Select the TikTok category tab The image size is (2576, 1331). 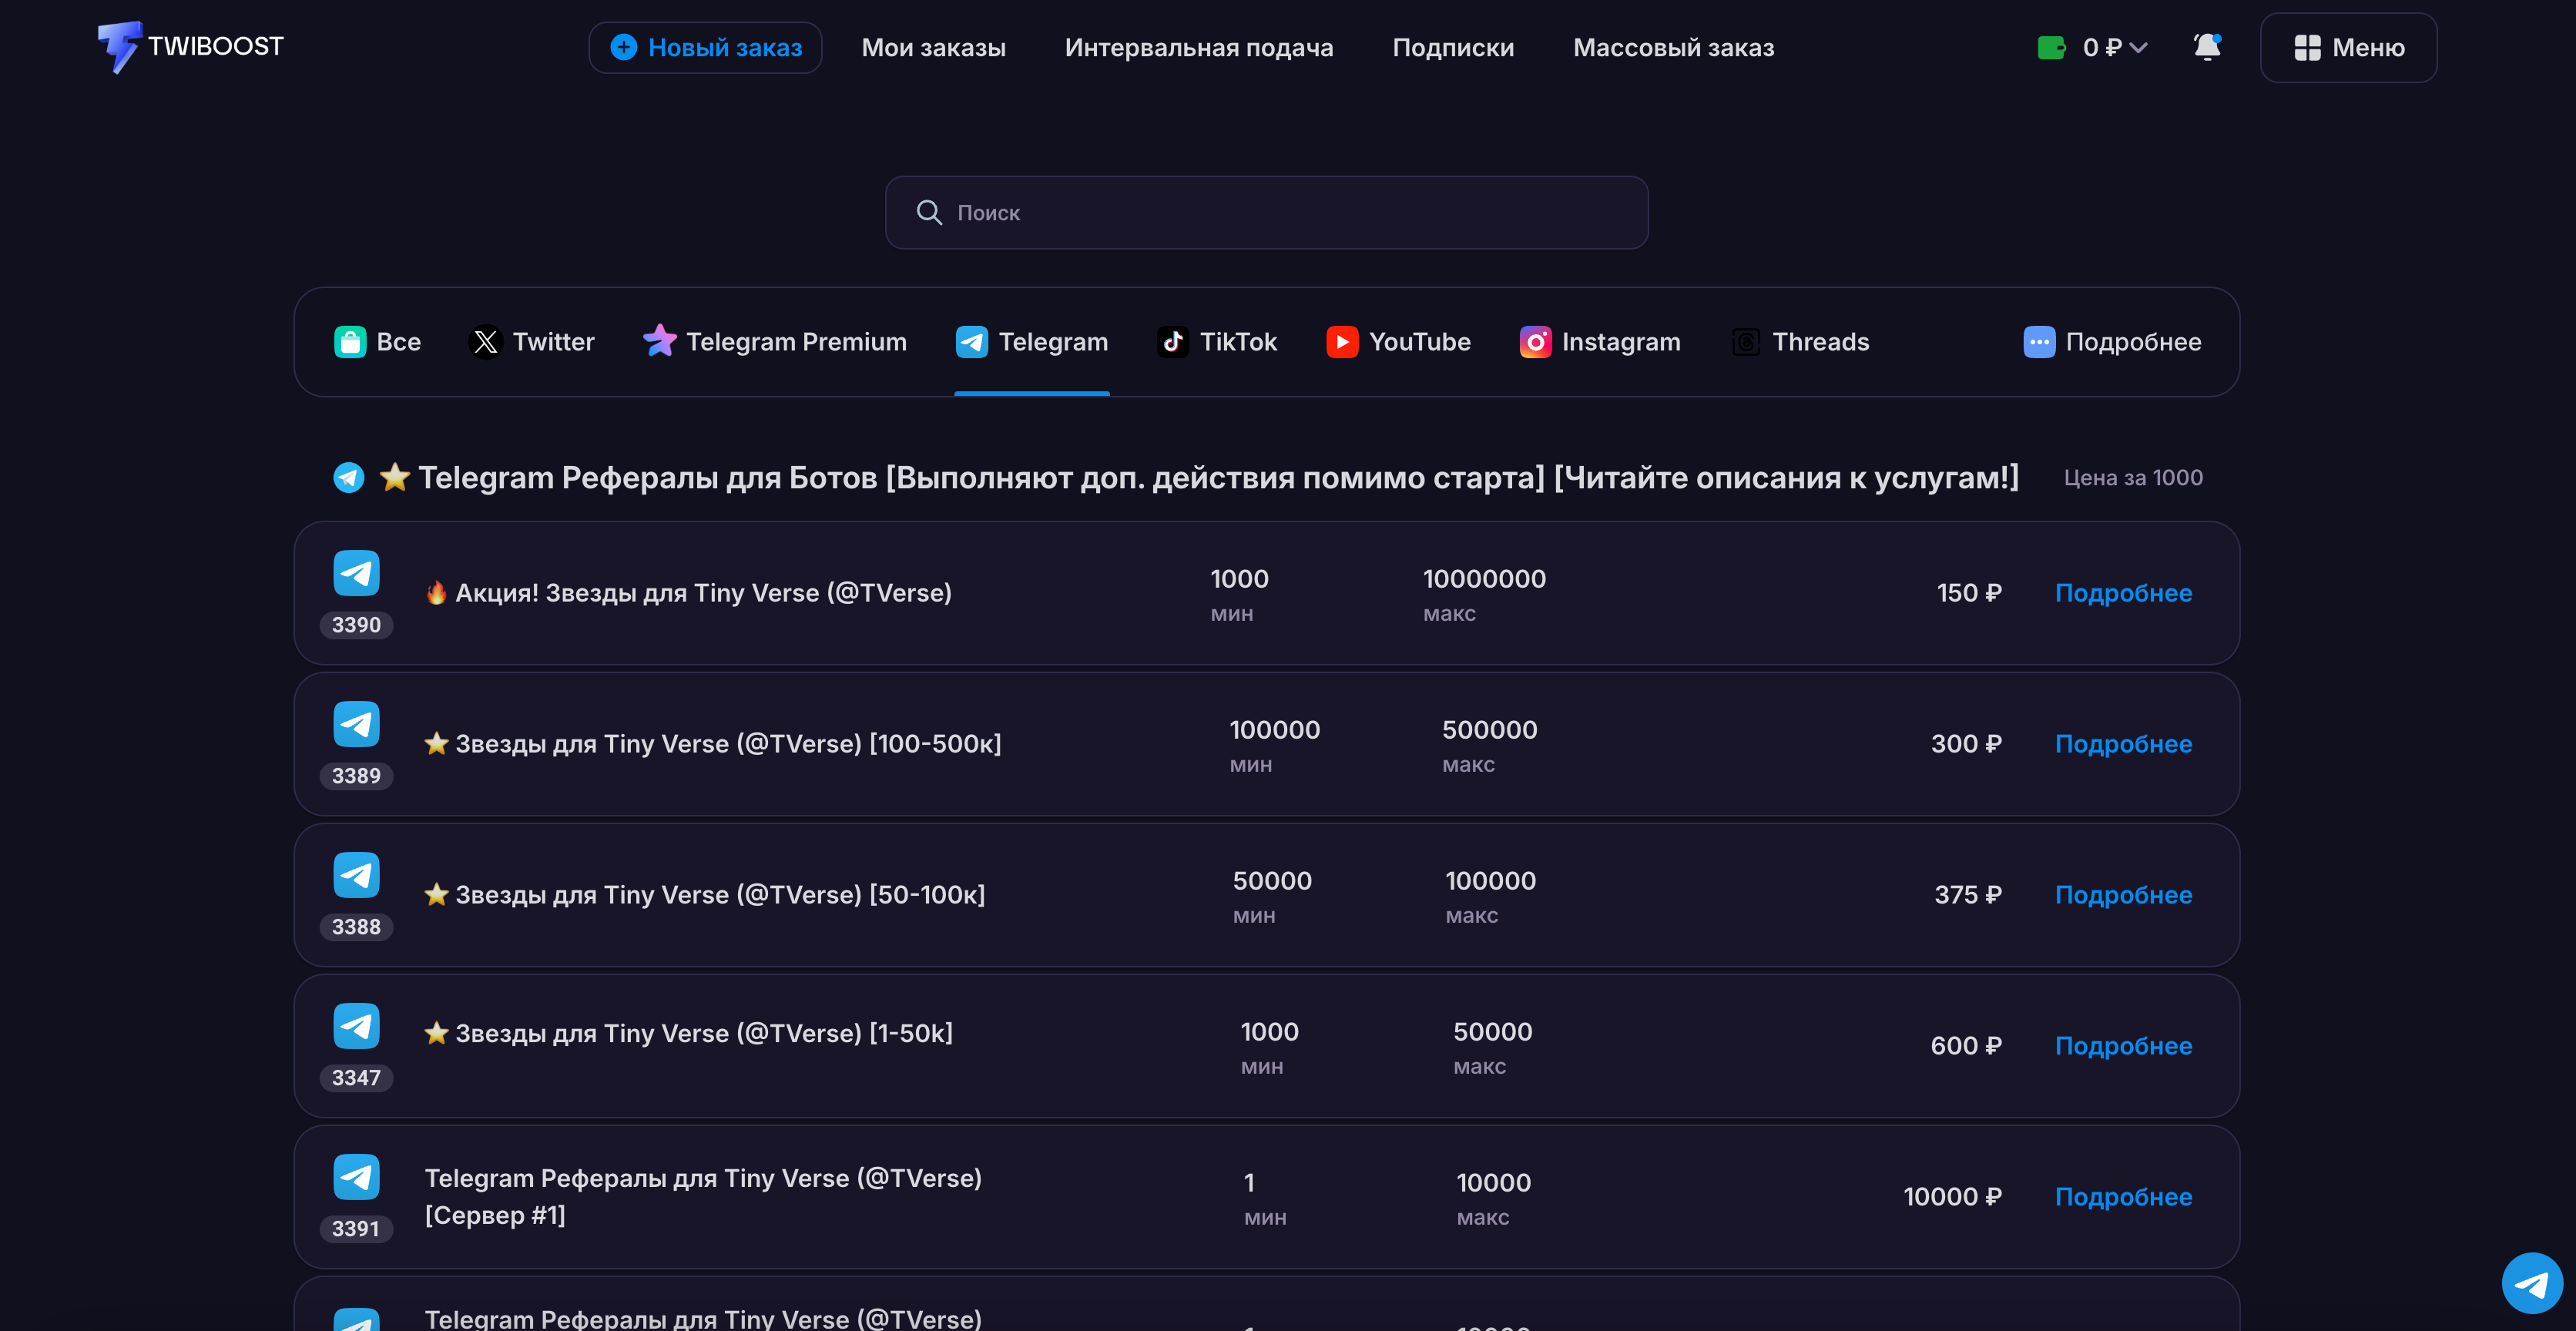[1217, 342]
